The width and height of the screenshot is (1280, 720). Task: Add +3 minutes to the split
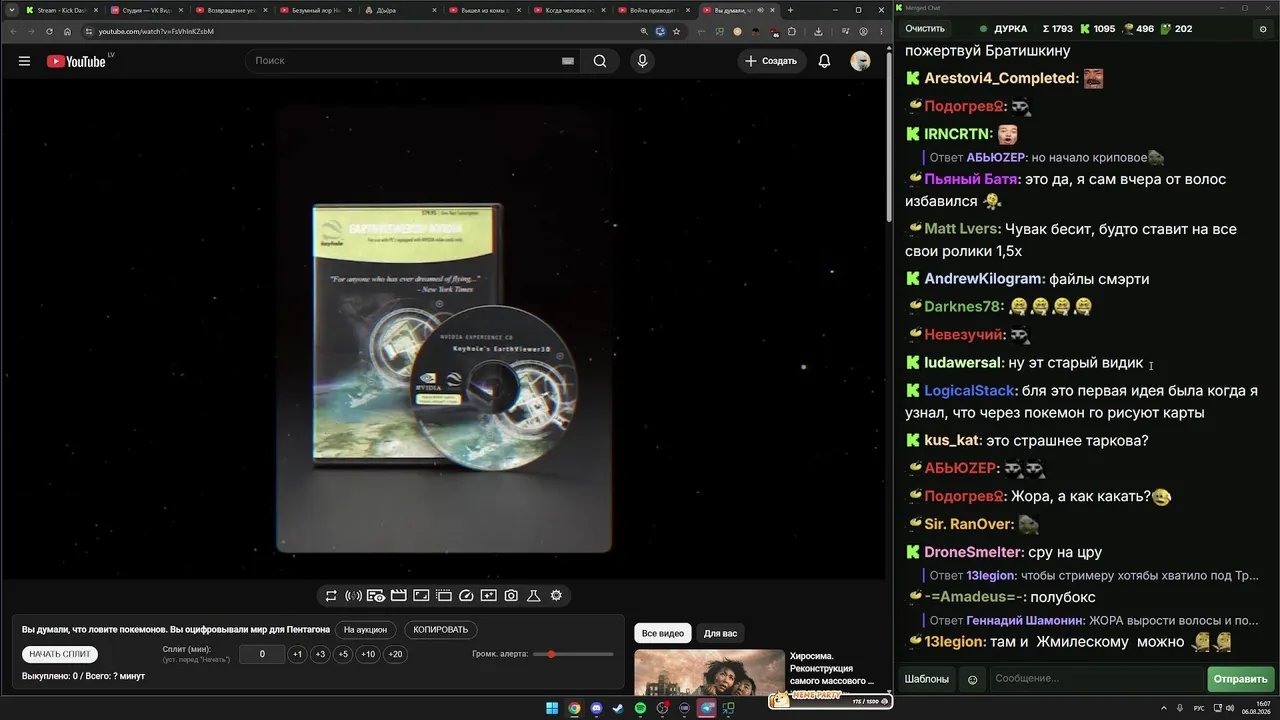coord(320,655)
